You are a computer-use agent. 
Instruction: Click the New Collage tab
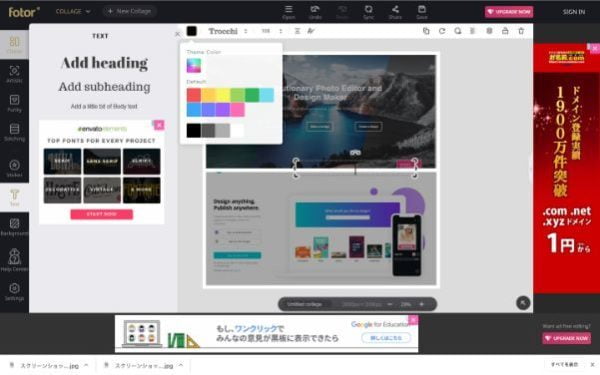point(129,11)
